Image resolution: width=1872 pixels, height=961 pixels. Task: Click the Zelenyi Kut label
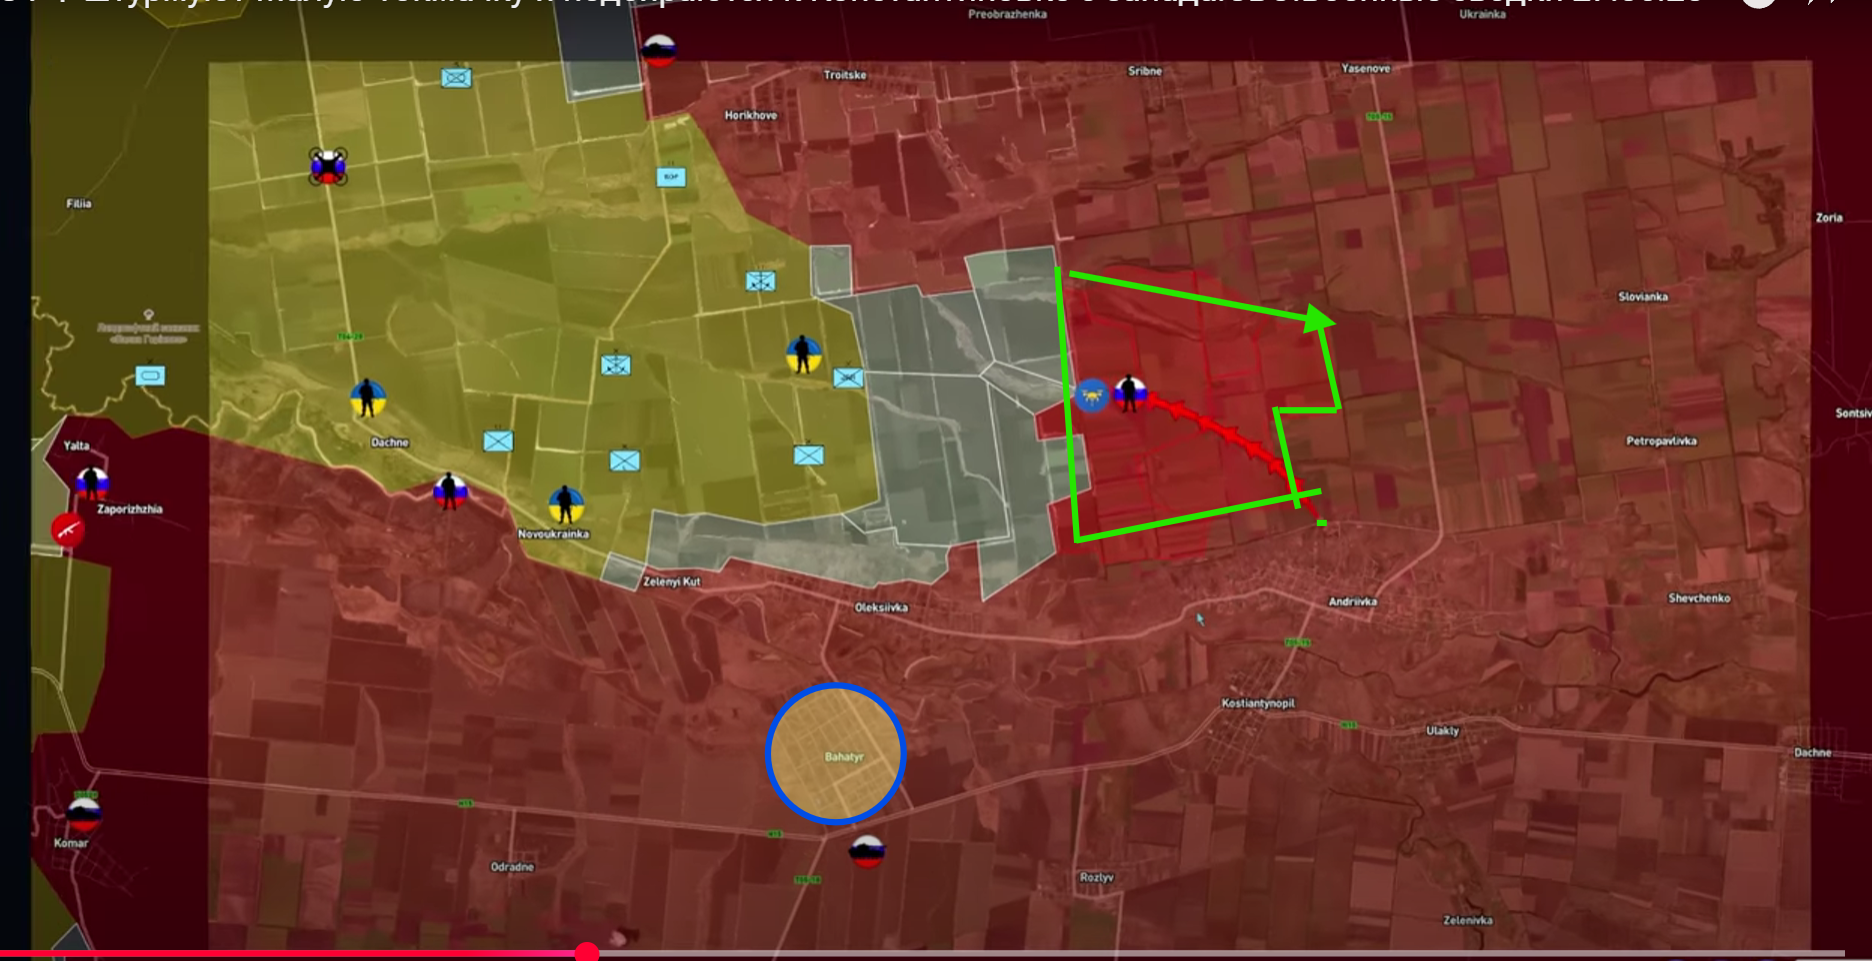pyautogui.click(x=671, y=582)
